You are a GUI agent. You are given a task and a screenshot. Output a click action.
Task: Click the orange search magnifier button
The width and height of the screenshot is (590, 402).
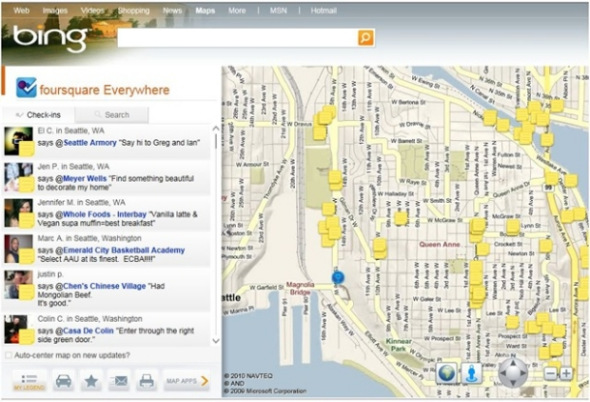366,38
